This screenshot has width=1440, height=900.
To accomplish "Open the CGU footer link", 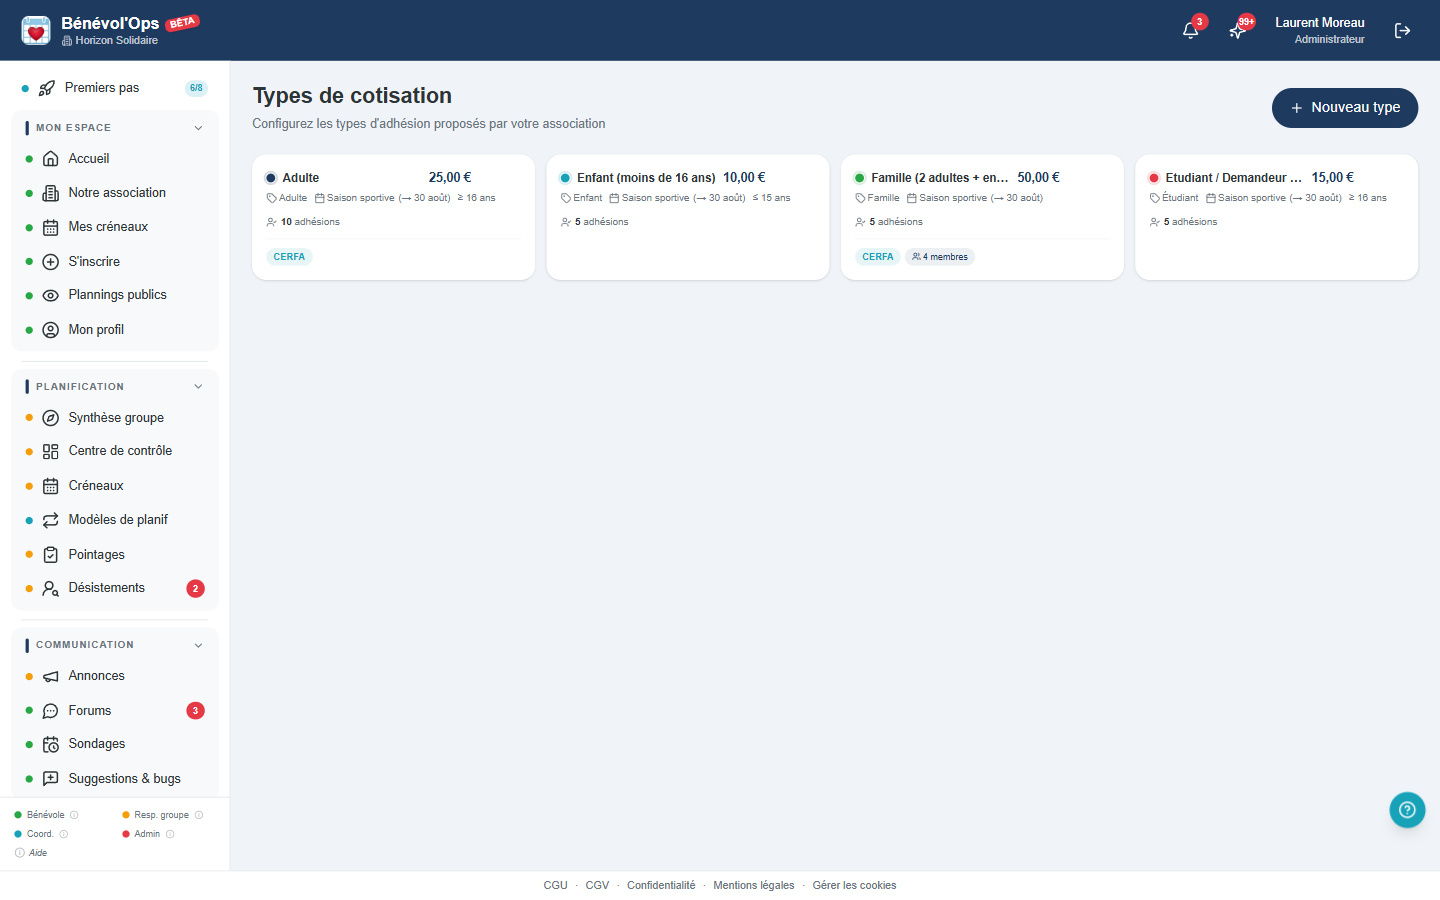I will 555,886.
